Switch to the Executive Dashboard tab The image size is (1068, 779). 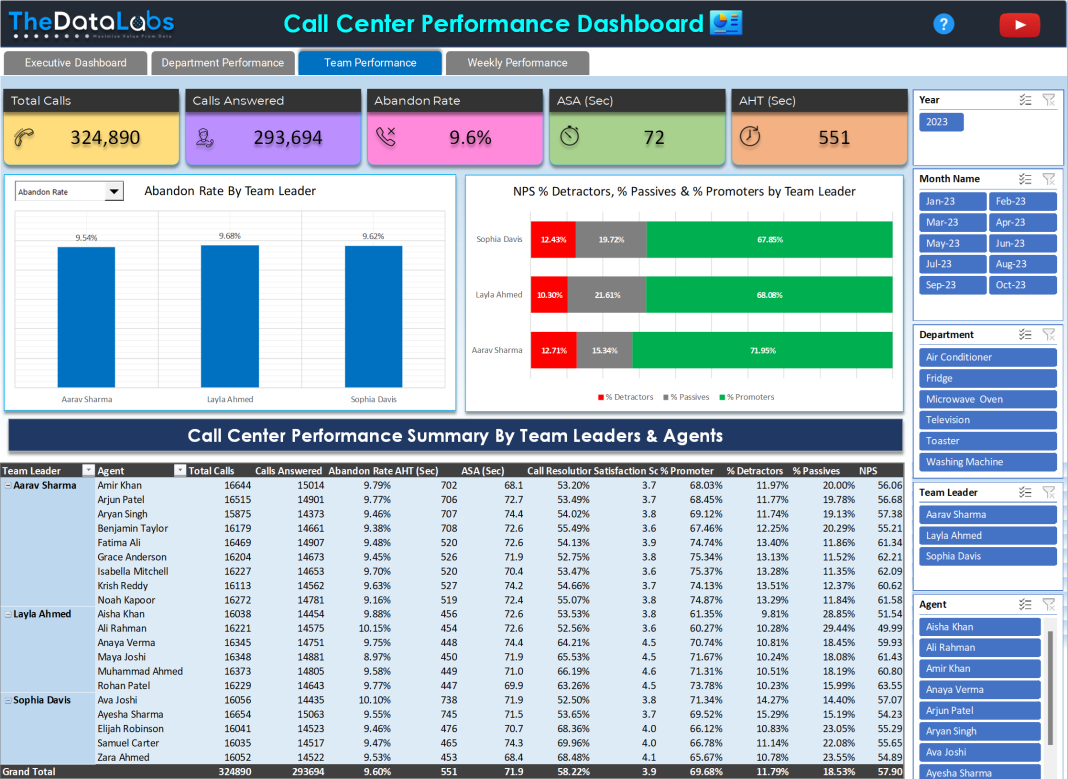tap(74, 62)
